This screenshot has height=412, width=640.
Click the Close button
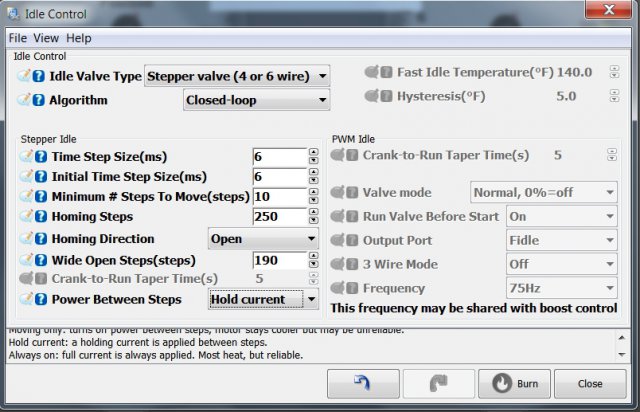(589, 383)
